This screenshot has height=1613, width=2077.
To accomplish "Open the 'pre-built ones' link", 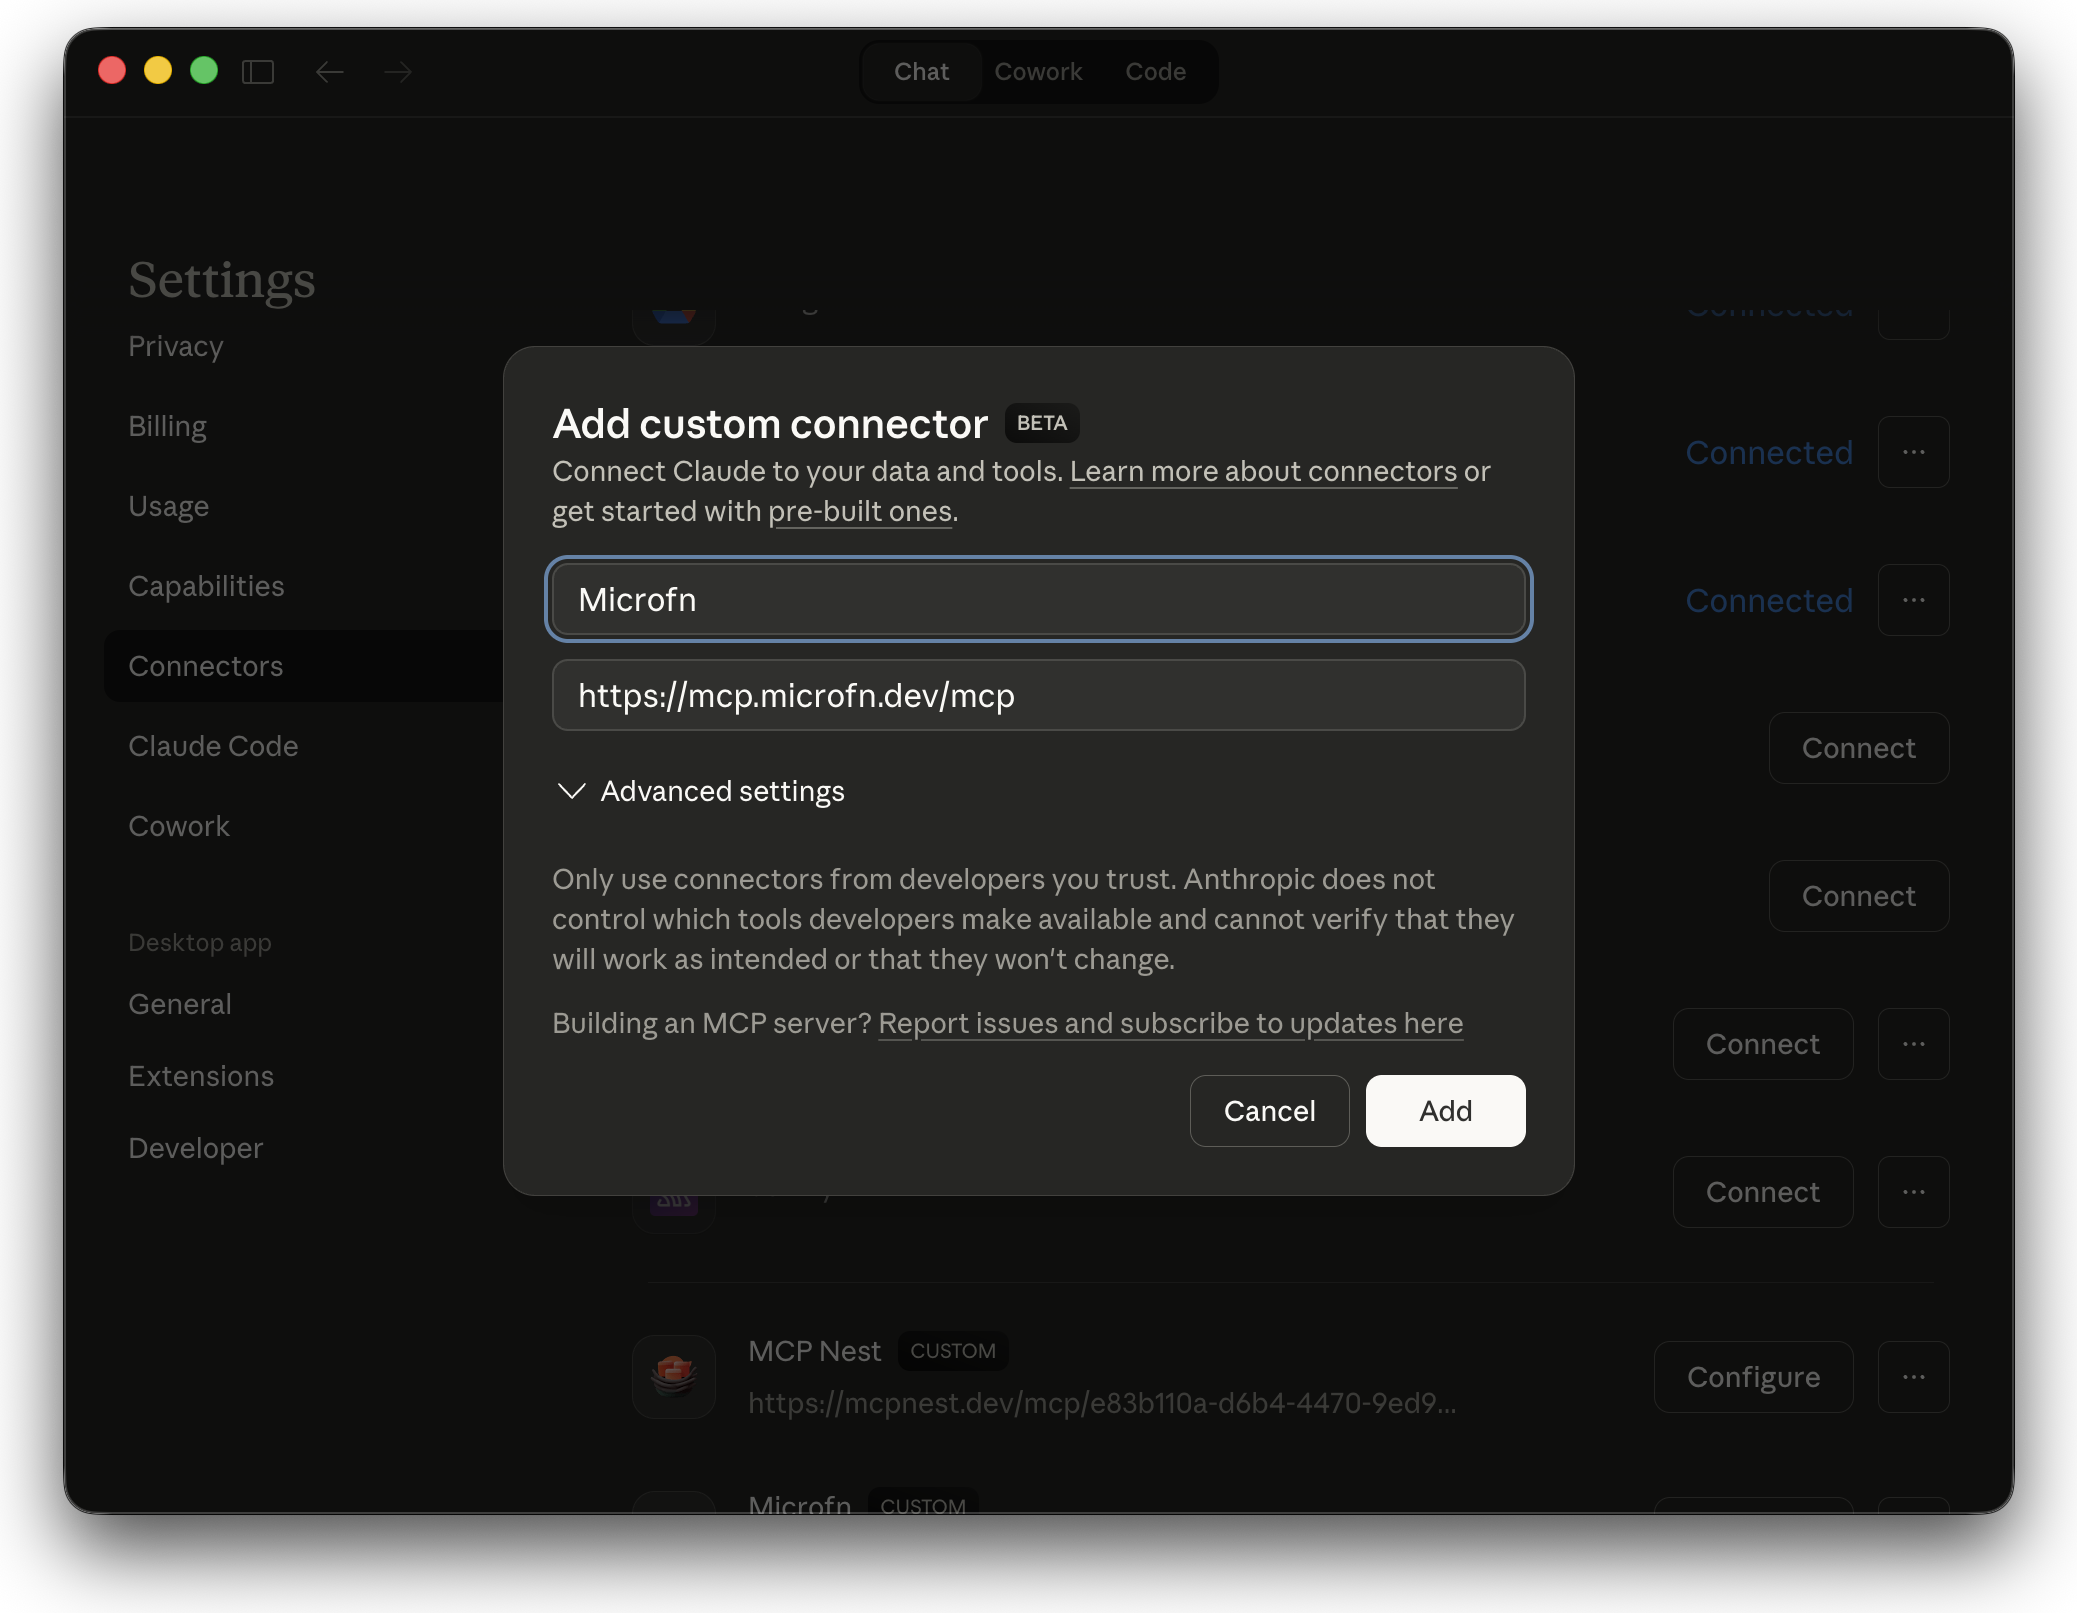I will click(860, 511).
